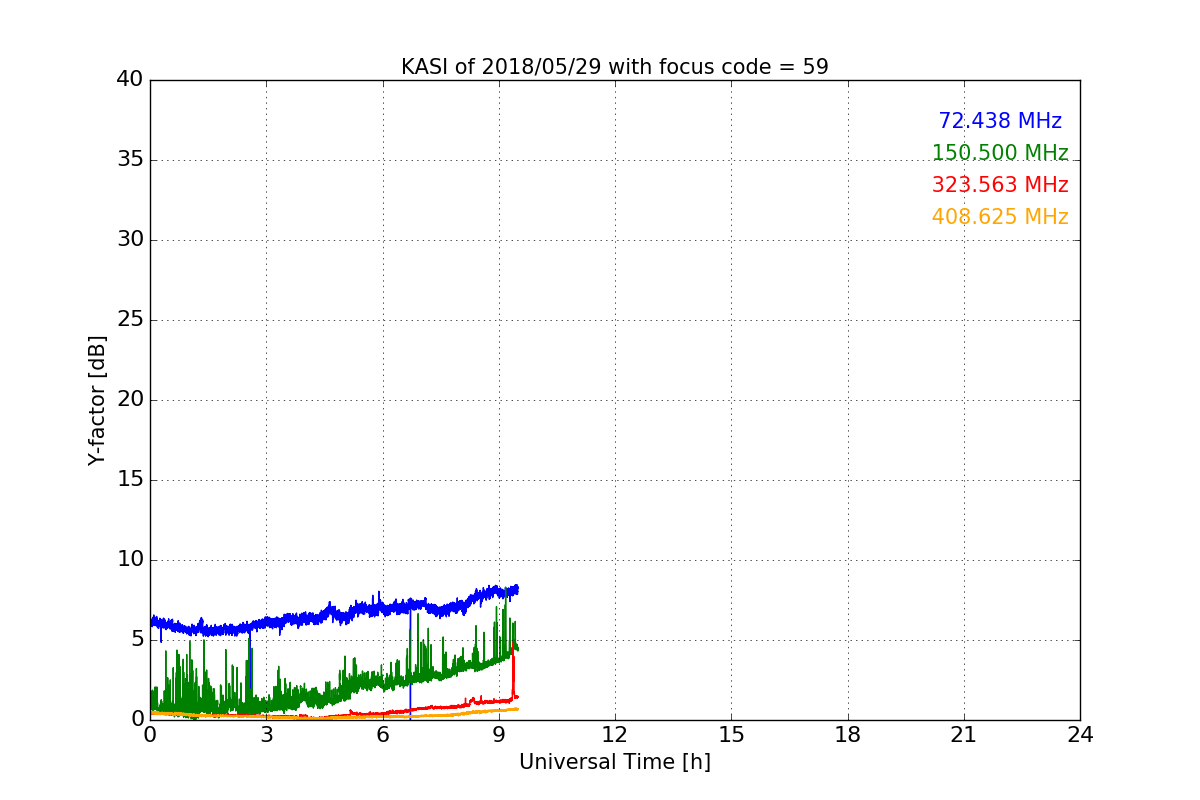Click the y-axis tick label 35
Screen dimensions: 1200x800
point(130,160)
